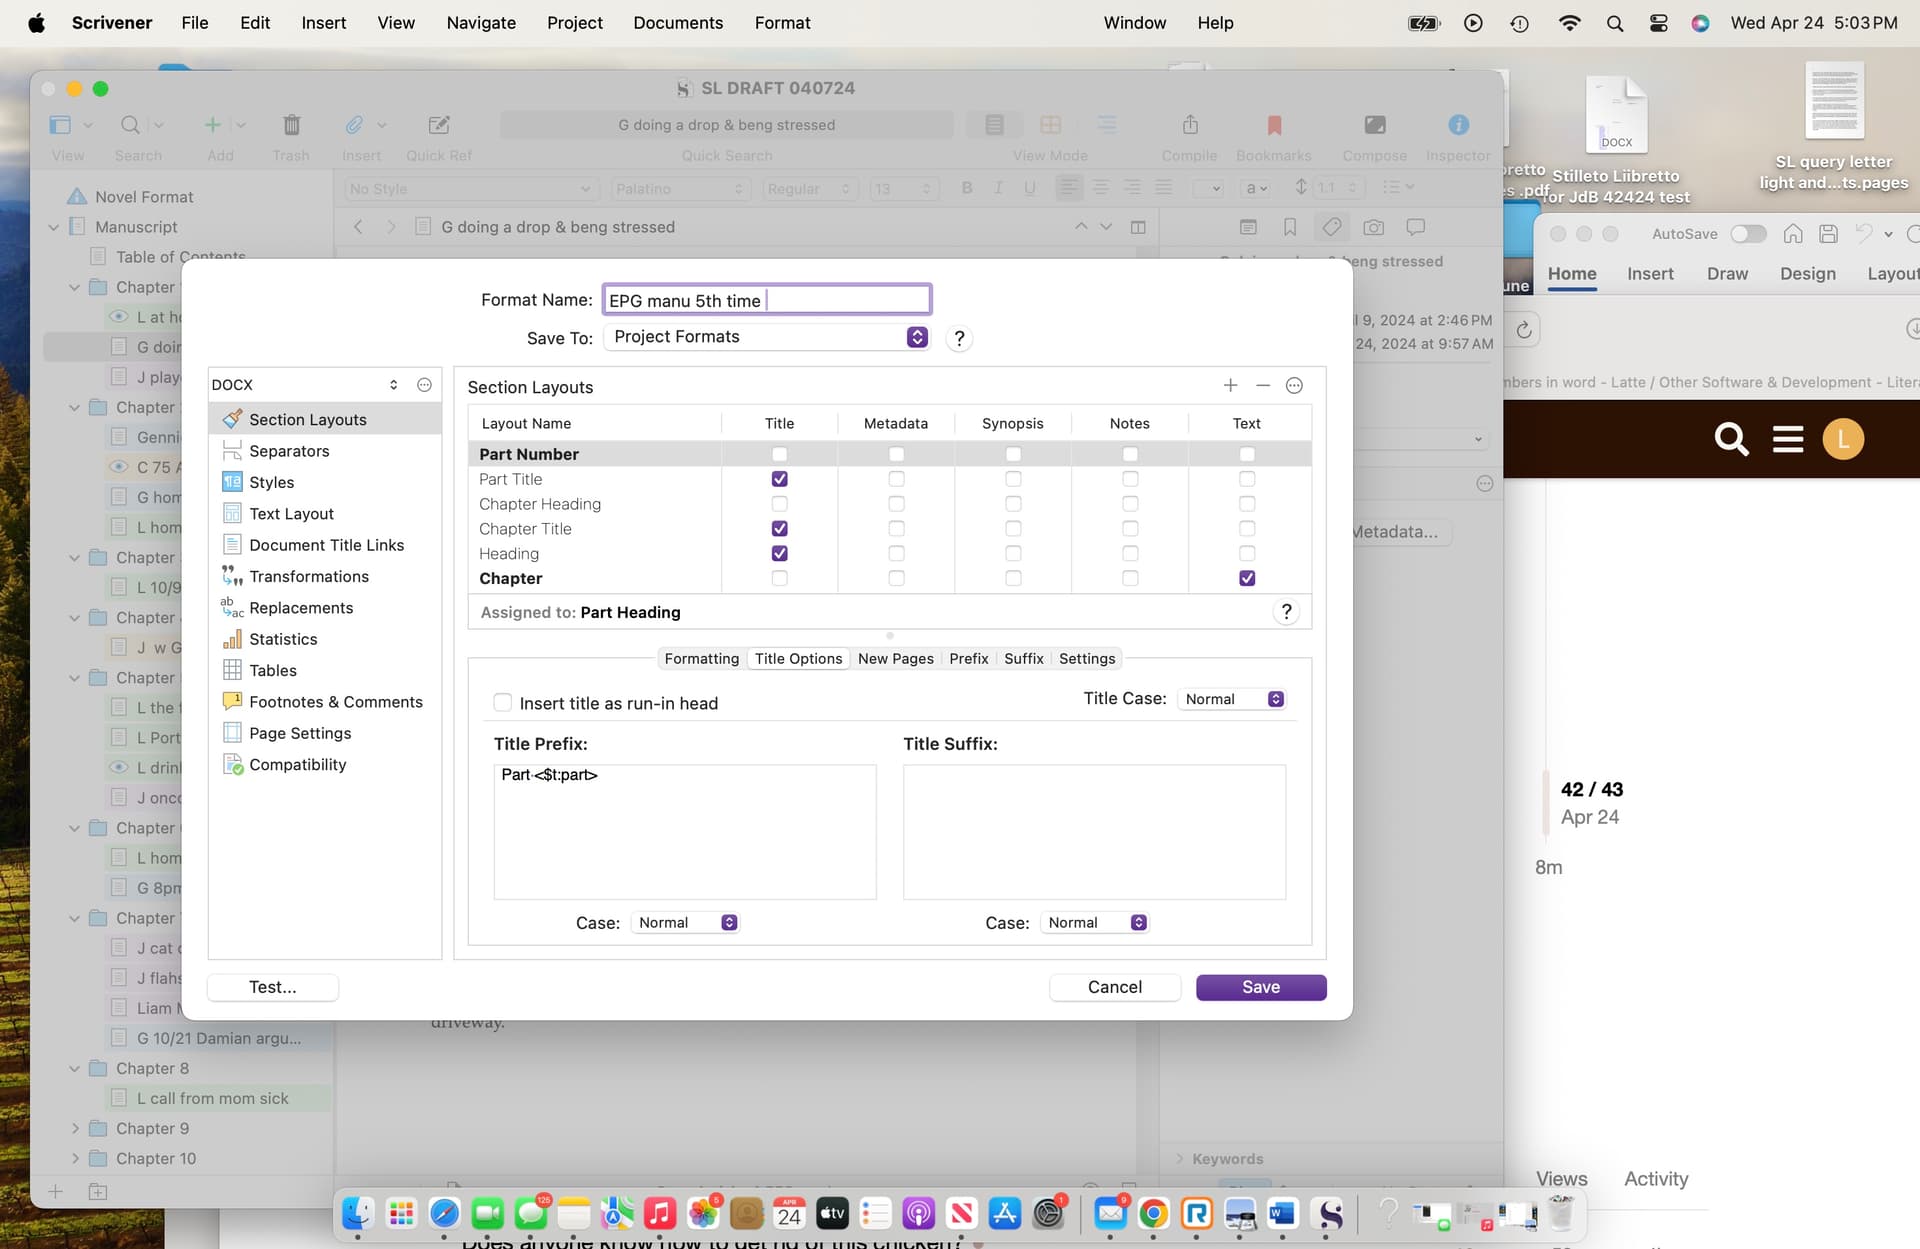Uncheck Title for Part Title layout
Screen dimensions: 1920x1249
coord(779,479)
